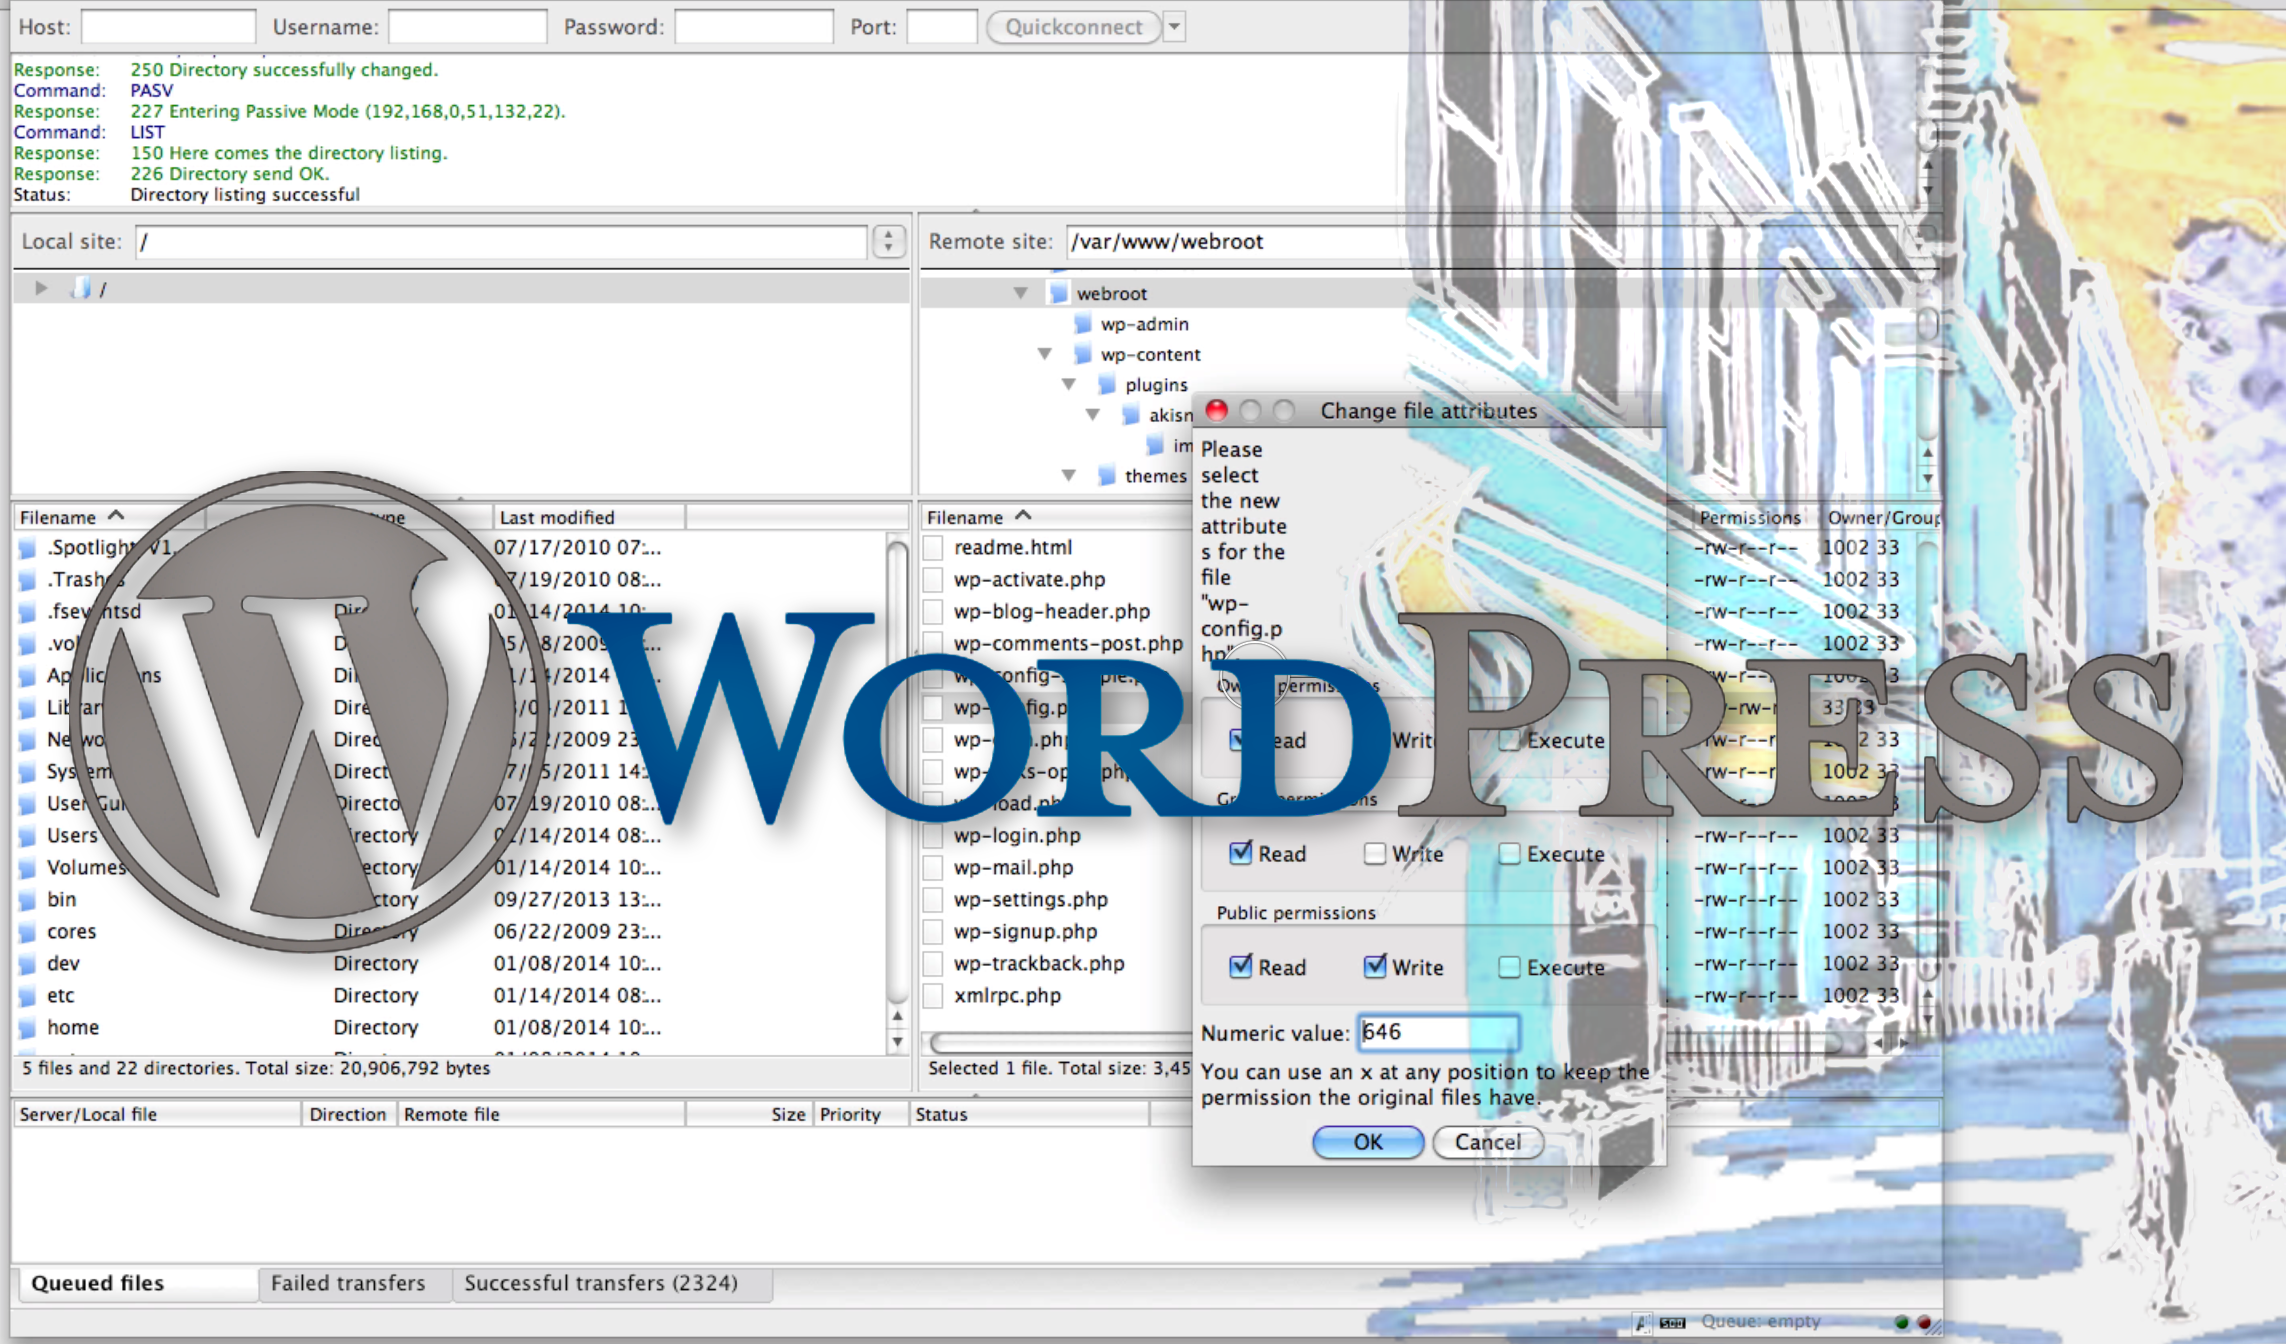The width and height of the screenshot is (2286, 1344).
Task: Click the dev folder icon
Action: point(28,964)
